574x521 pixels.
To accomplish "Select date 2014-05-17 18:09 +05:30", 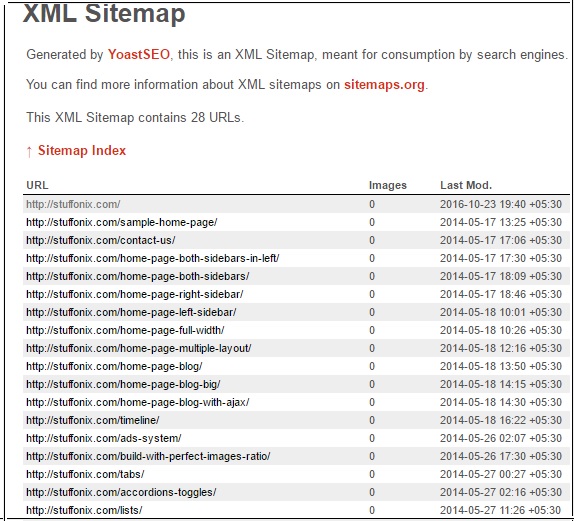I will pos(501,276).
